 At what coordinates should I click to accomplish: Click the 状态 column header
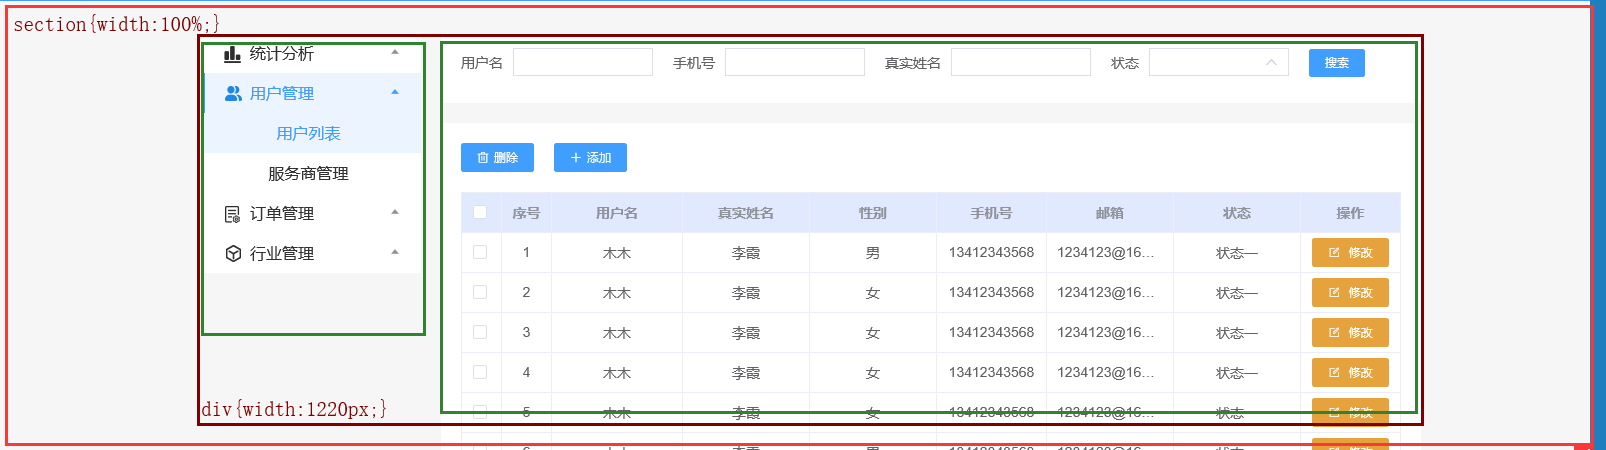pos(1237,213)
